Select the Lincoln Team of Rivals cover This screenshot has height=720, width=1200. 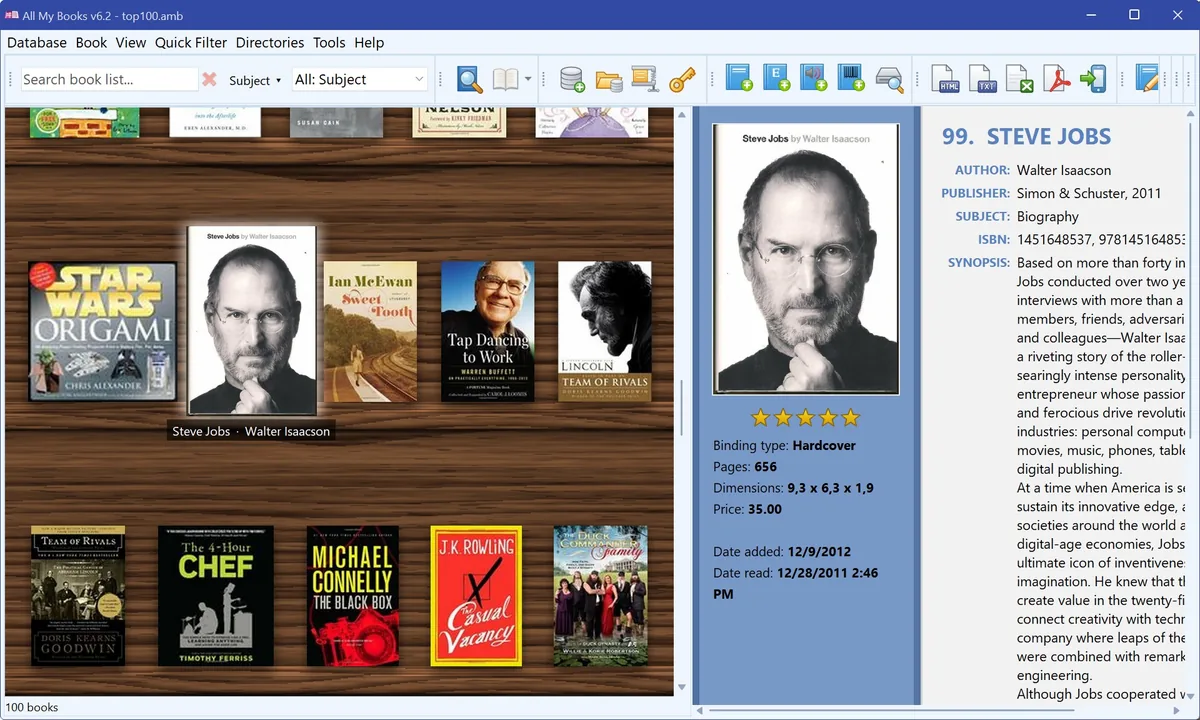point(605,332)
